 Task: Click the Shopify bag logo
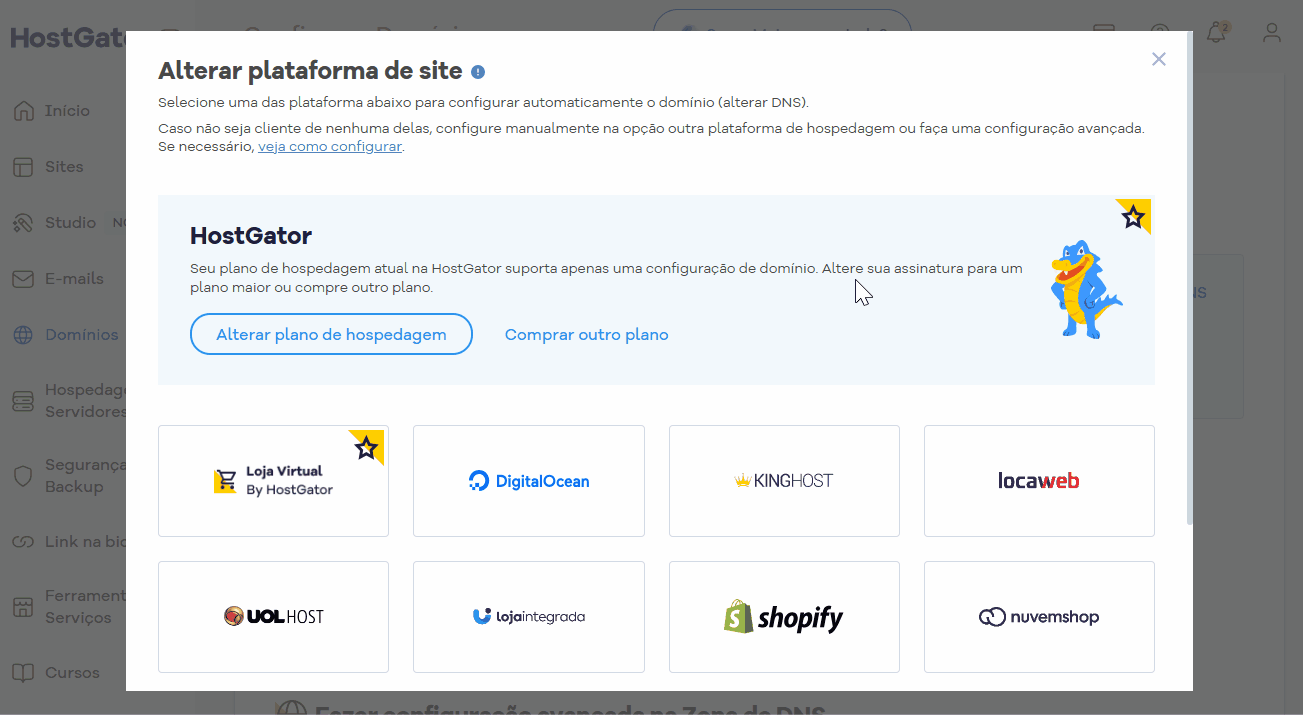[738, 616]
